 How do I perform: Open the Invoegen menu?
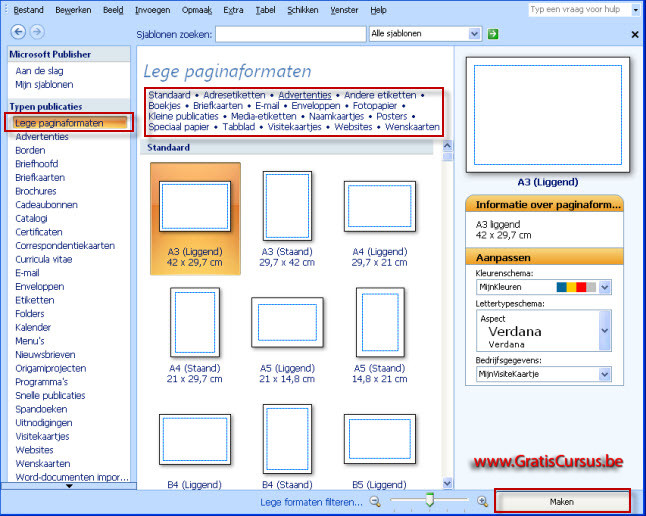(152, 10)
